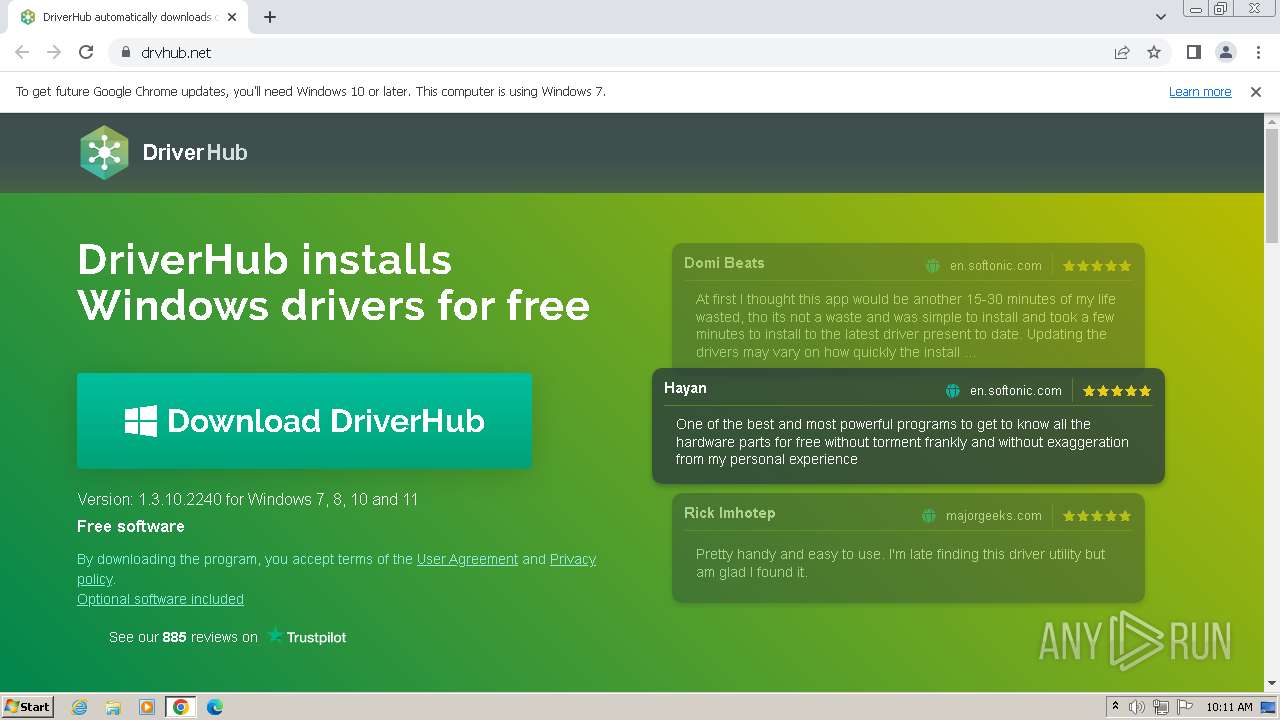Click the taskbar clock showing 10:11 AM

(1229, 707)
